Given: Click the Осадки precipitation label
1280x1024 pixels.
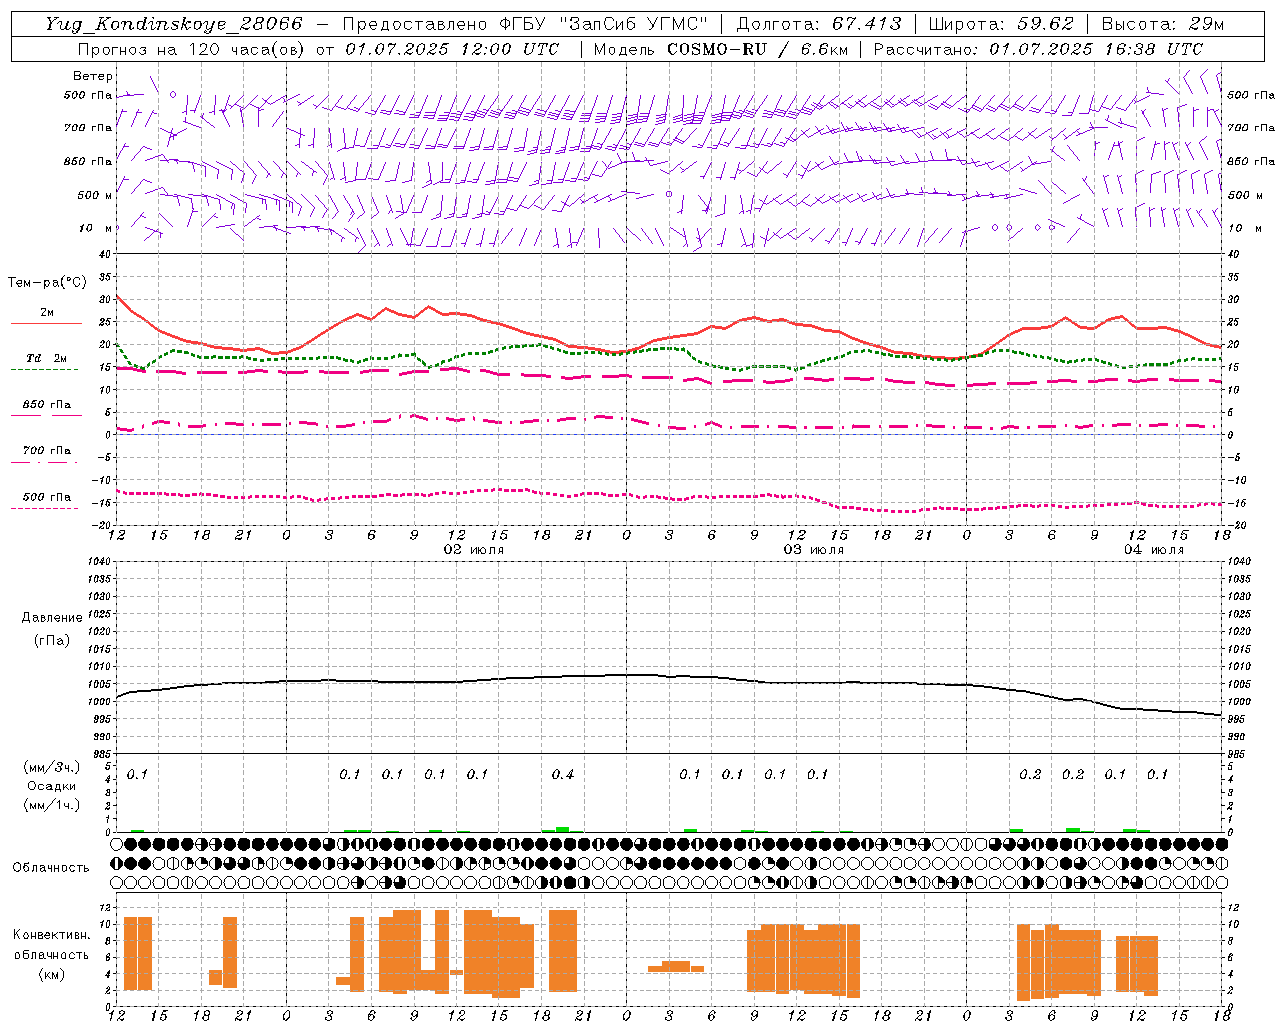Looking at the screenshot, I should click(x=52, y=786).
